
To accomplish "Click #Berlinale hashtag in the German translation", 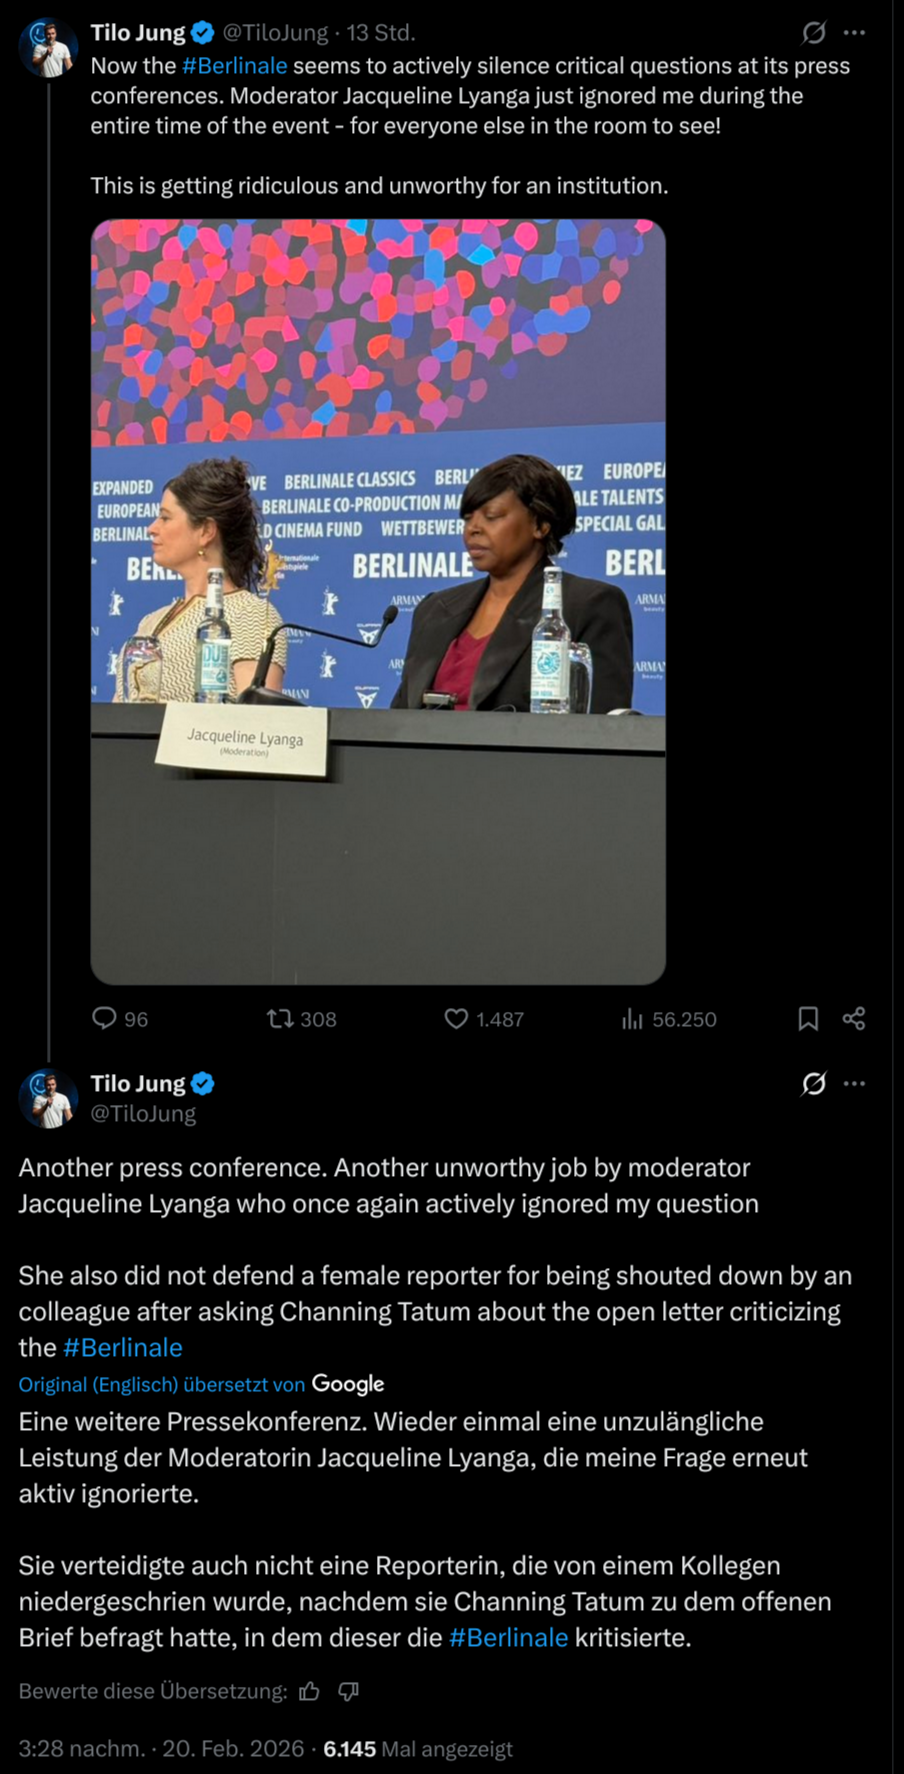I will pos(508,1637).
